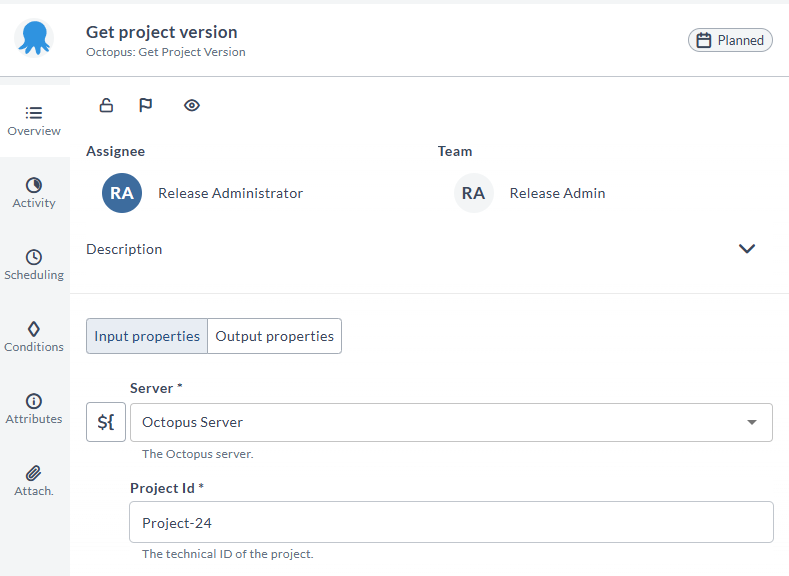Open the Attributes sidebar tab
This screenshot has height=576, width=789.
34,409
